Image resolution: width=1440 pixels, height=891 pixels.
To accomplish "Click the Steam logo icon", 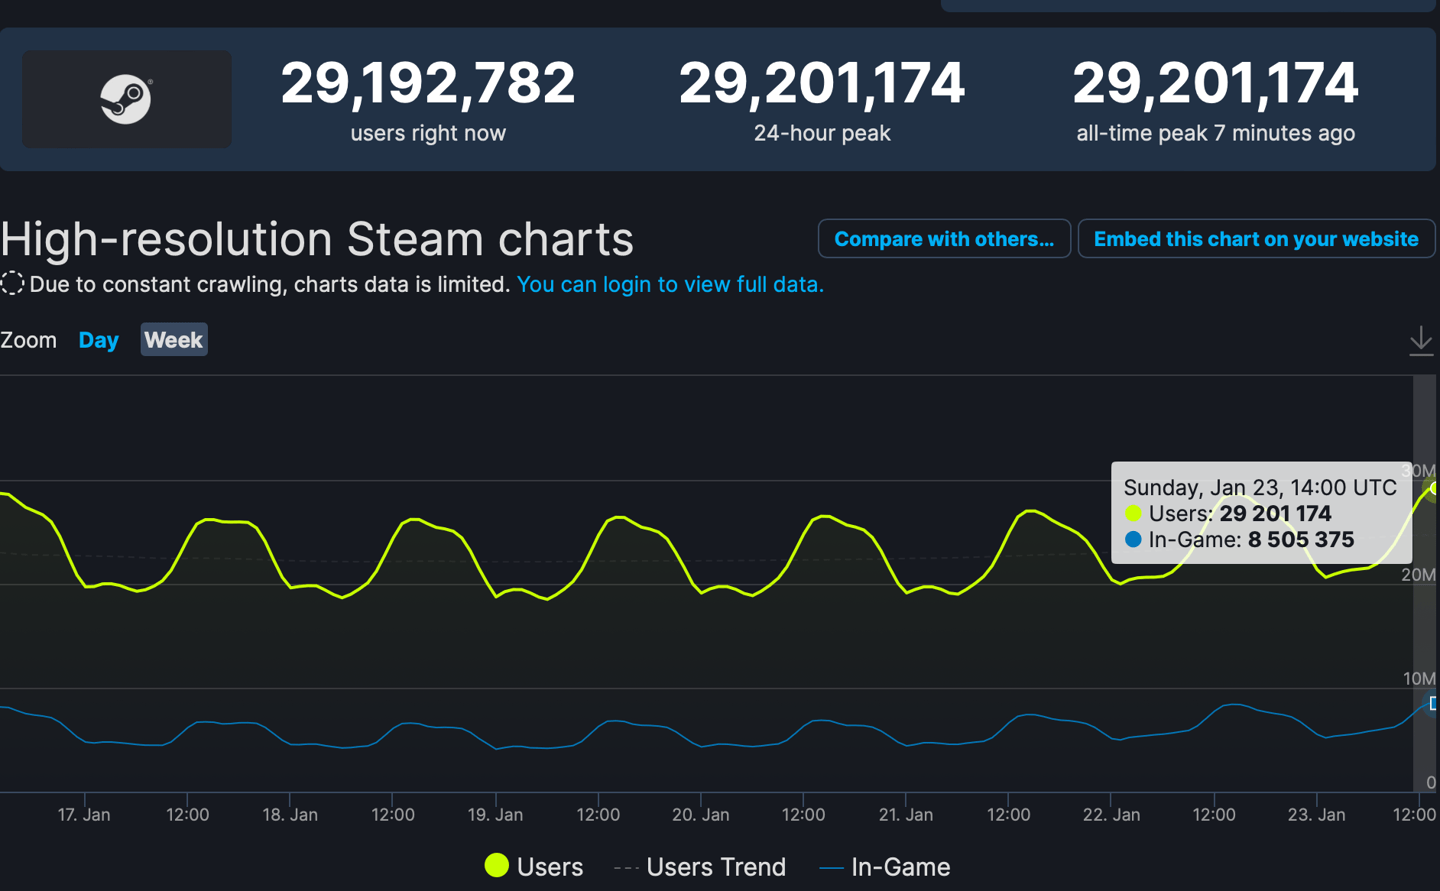I will pyautogui.click(x=126, y=99).
